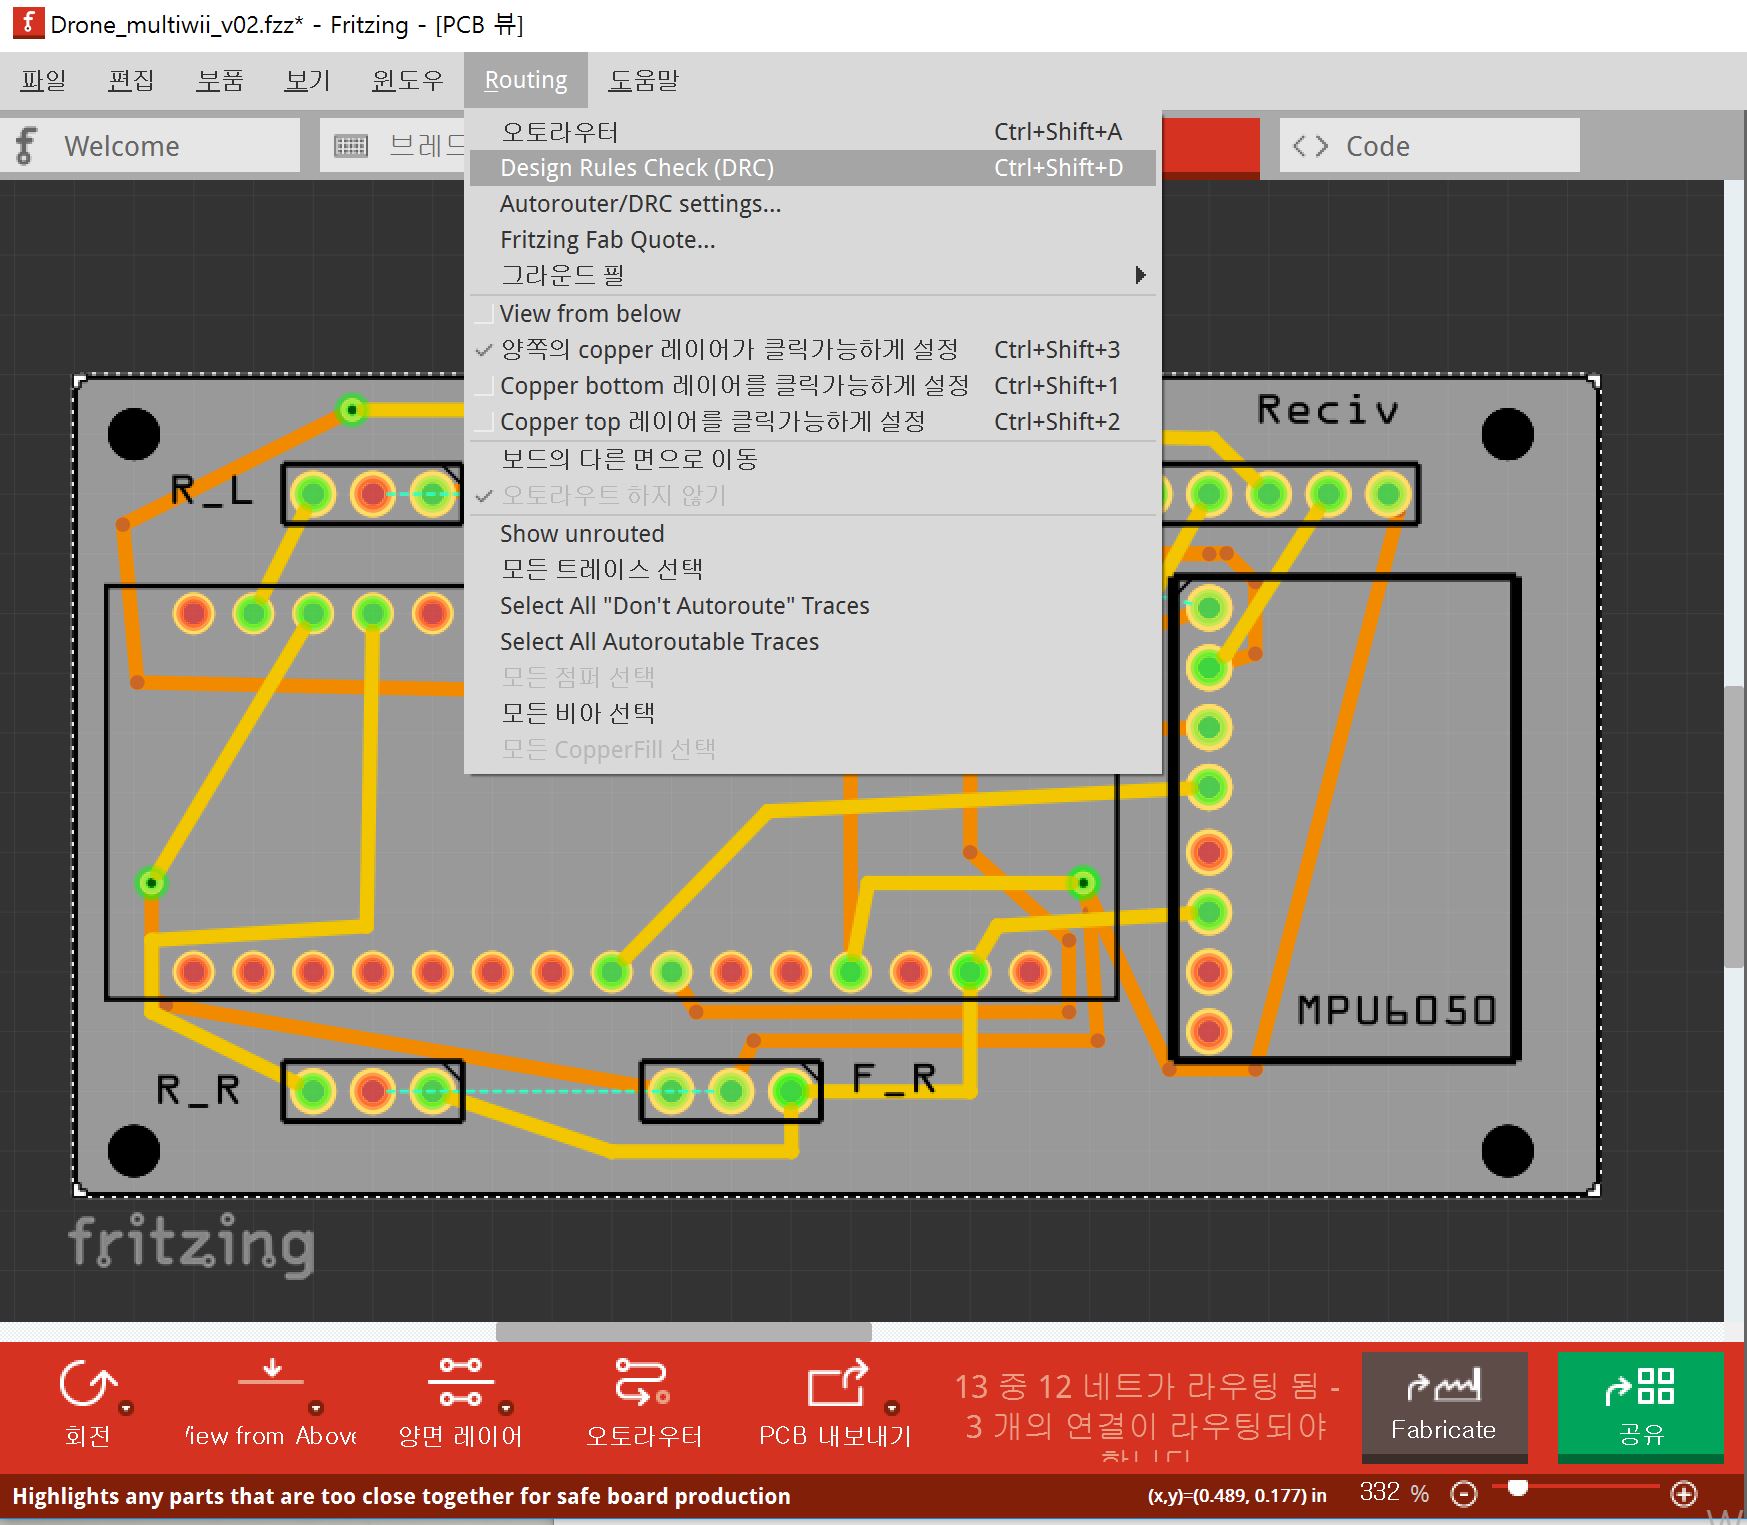This screenshot has height=1525, width=1747.
Task: Select the MPU6050 board label
Action: [x=1397, y=1011]
